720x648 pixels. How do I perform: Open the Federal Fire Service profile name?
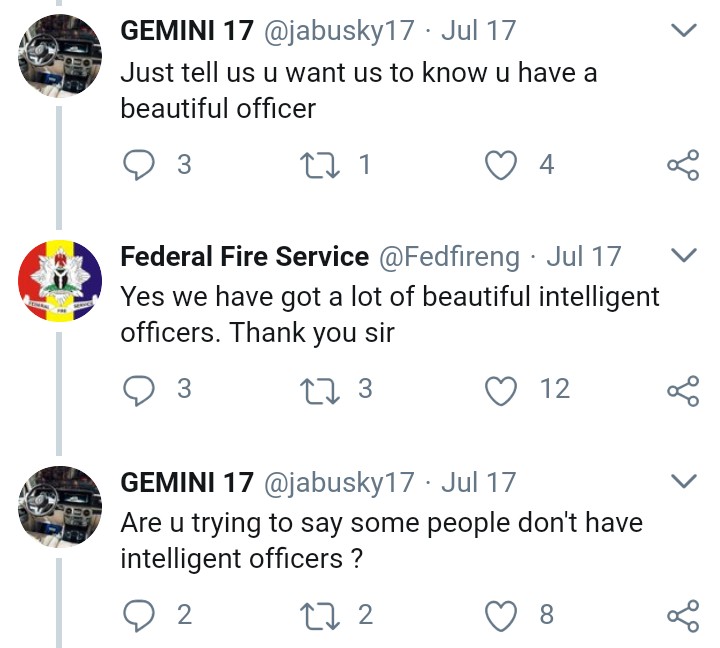(245, 257)
